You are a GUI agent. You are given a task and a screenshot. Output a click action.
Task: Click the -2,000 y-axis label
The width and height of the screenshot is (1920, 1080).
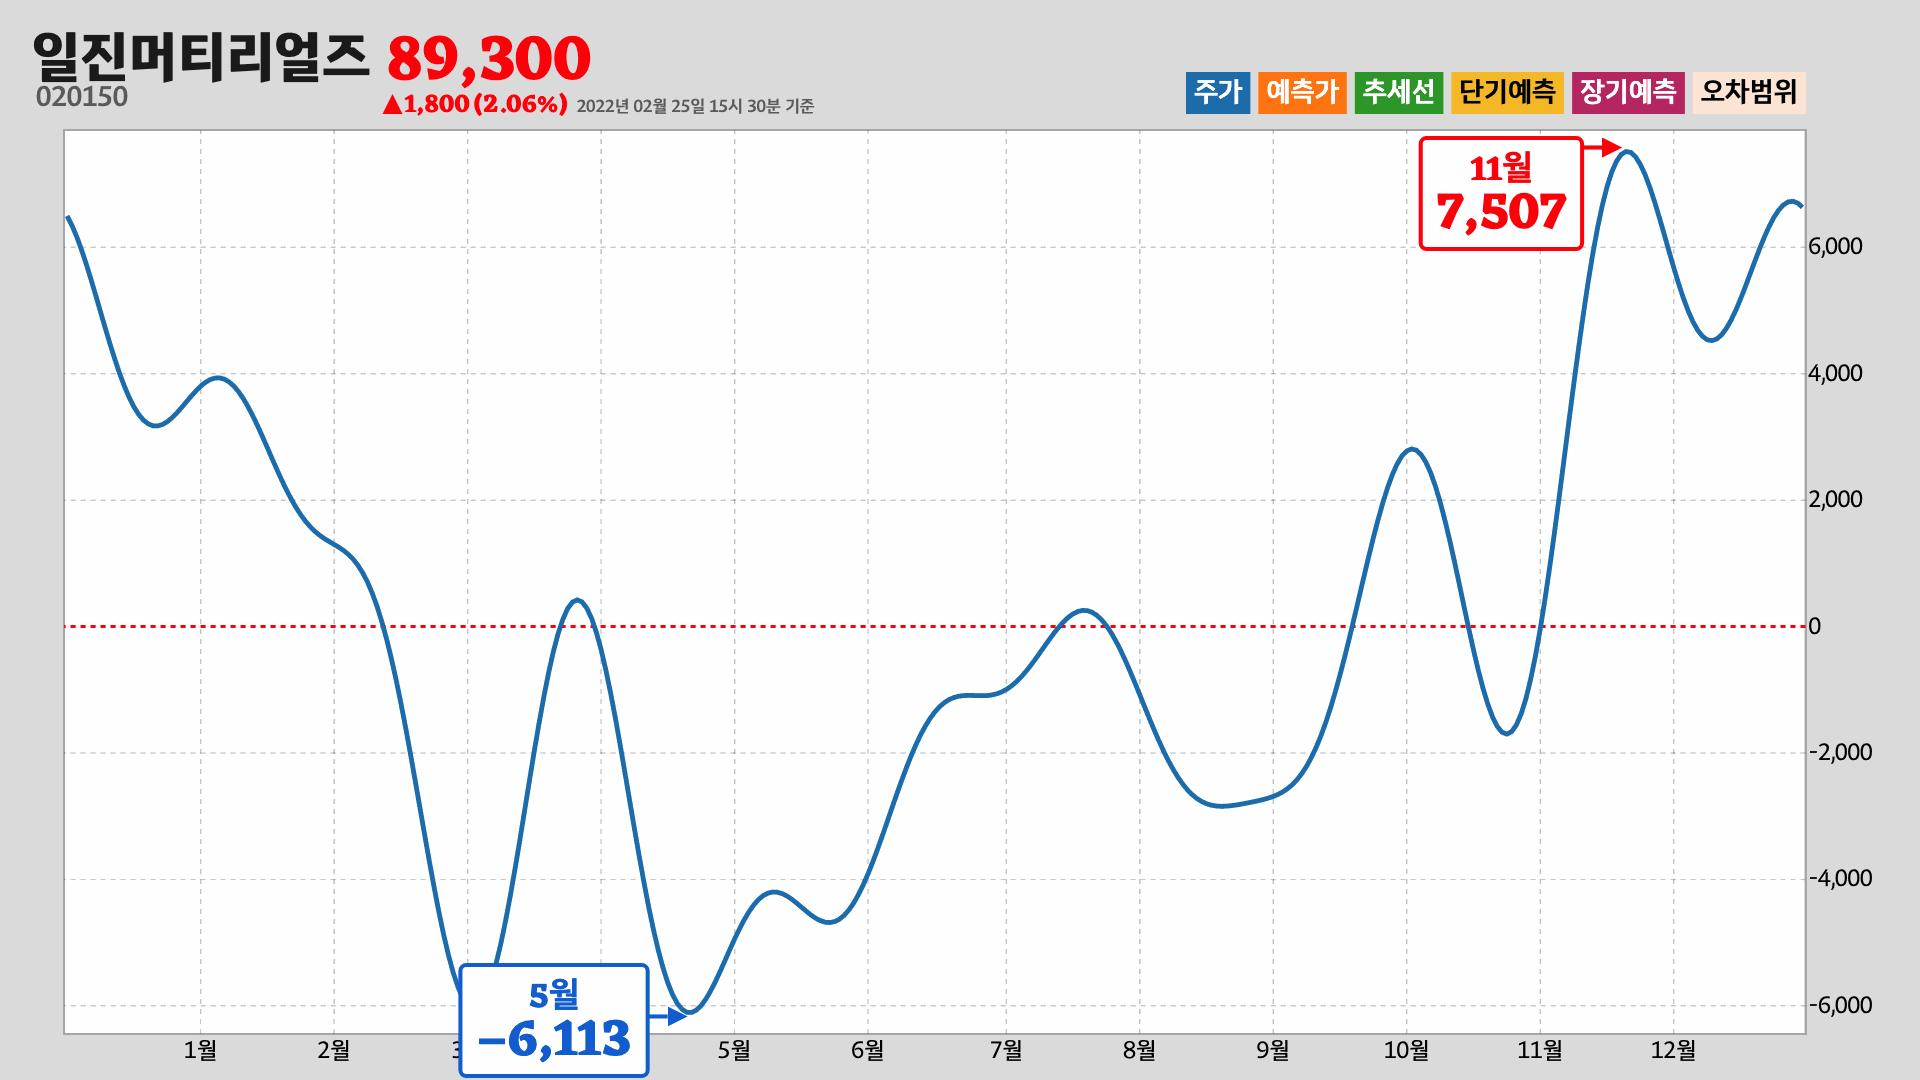pyautogui.click(x=1840, y=753)
